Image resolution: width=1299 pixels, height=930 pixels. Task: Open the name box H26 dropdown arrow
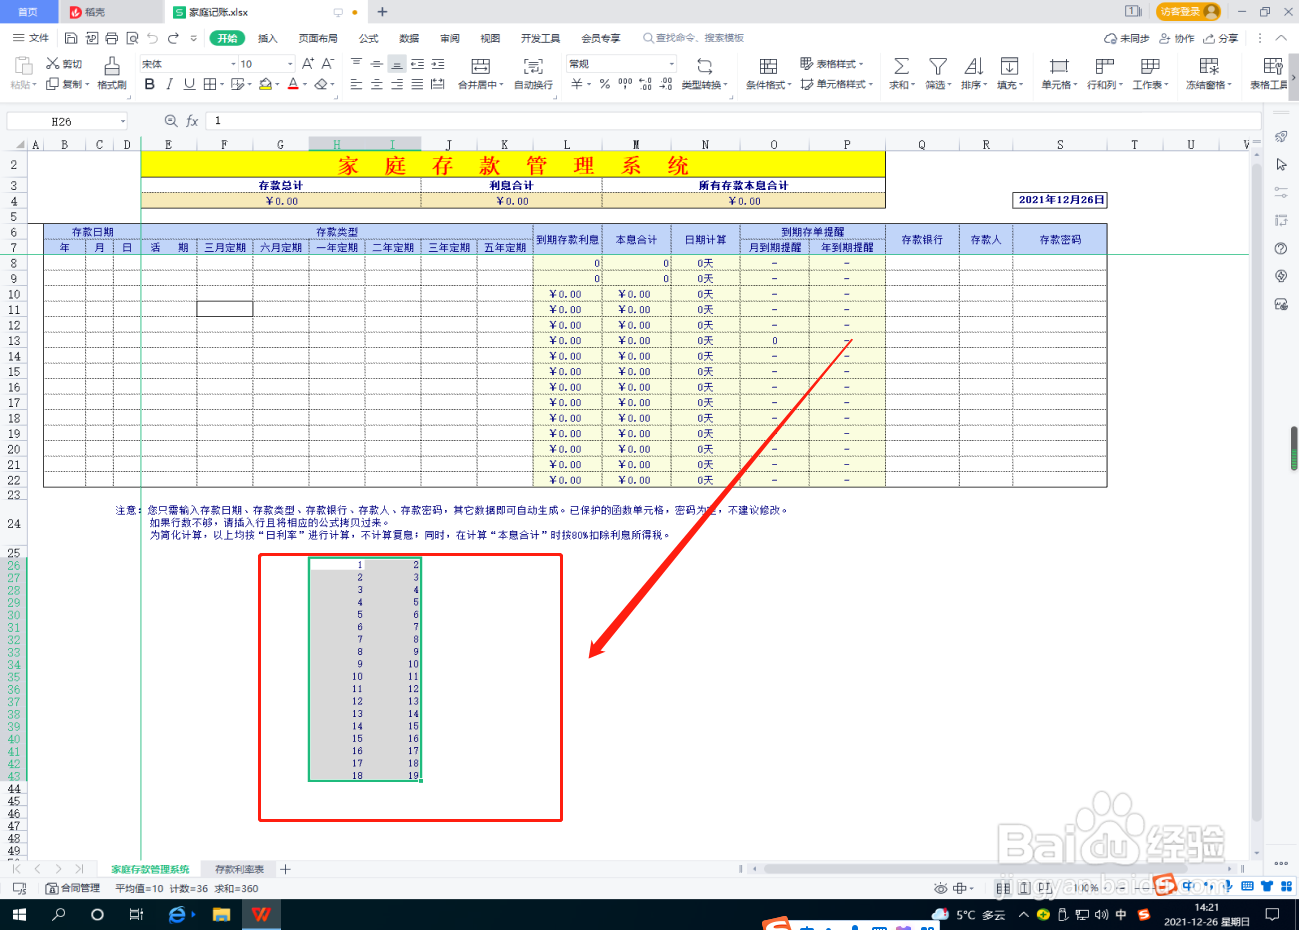(123, 121)
